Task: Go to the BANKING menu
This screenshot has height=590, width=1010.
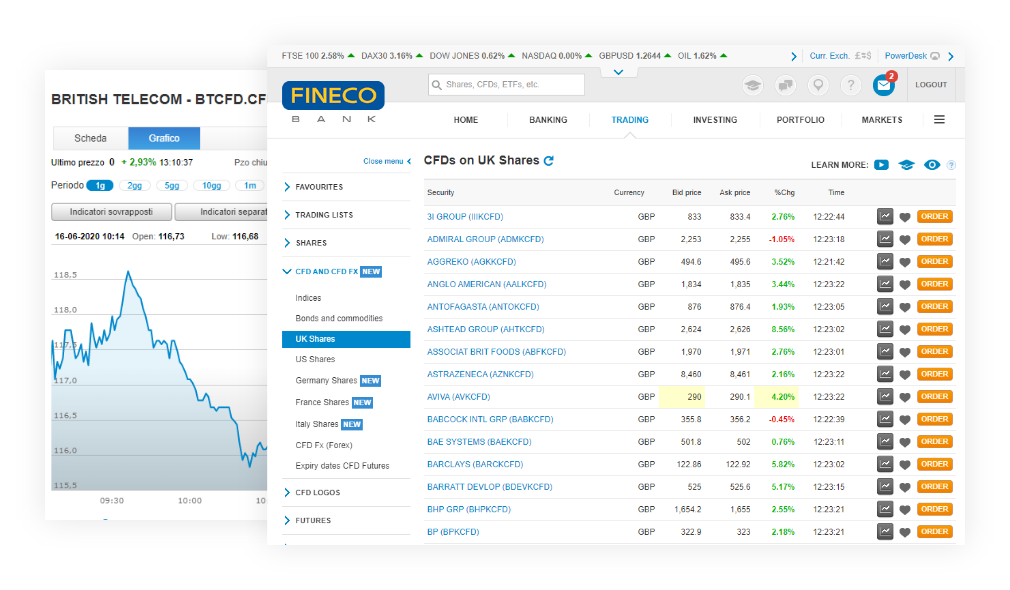Action: 548,120
